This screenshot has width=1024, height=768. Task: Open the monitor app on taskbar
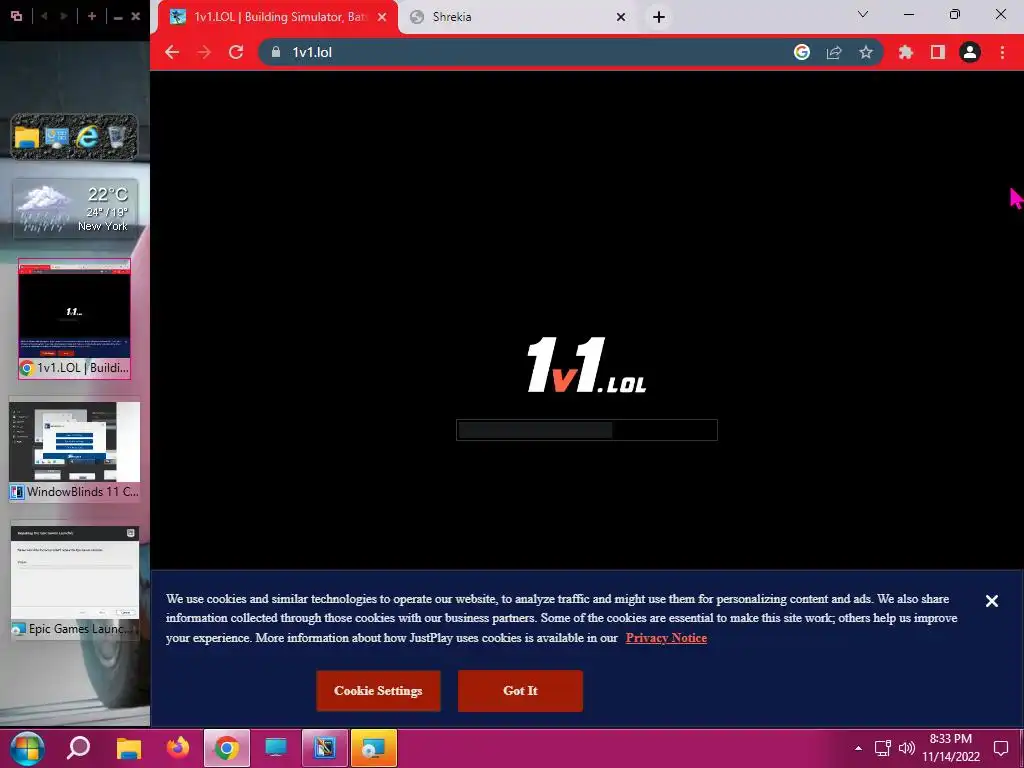coord(276,748)
